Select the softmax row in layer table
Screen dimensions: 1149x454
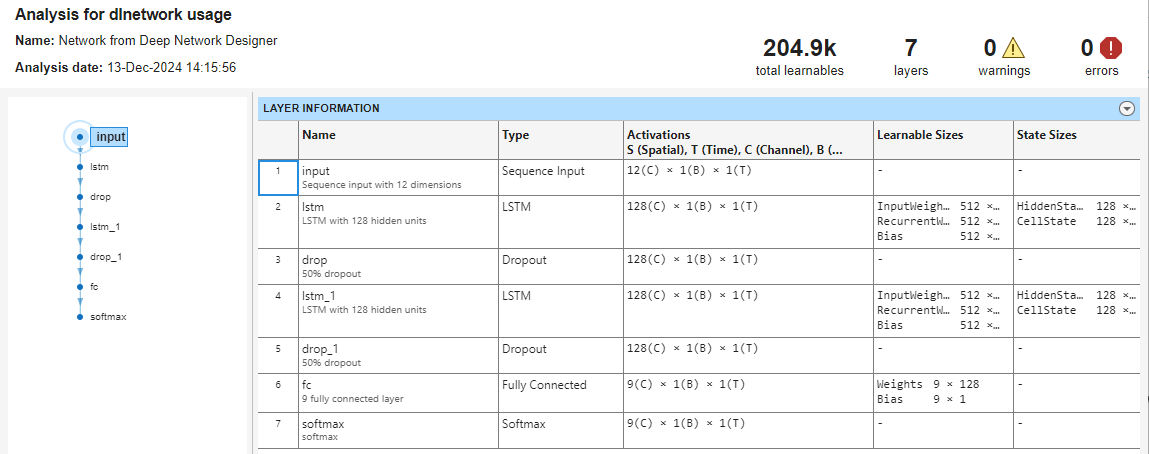pyautogui.click(x=560, y=430)
